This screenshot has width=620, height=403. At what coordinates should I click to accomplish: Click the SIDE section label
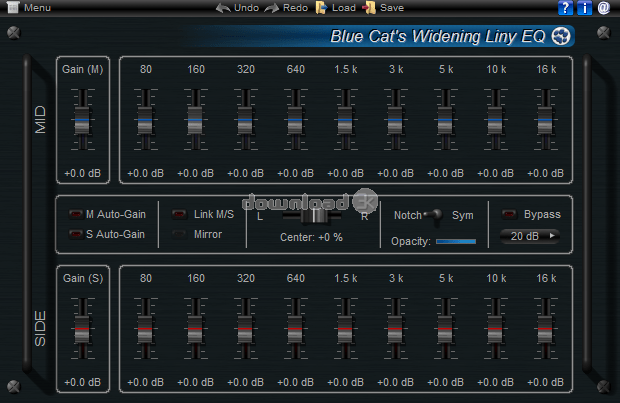point(40,329)
